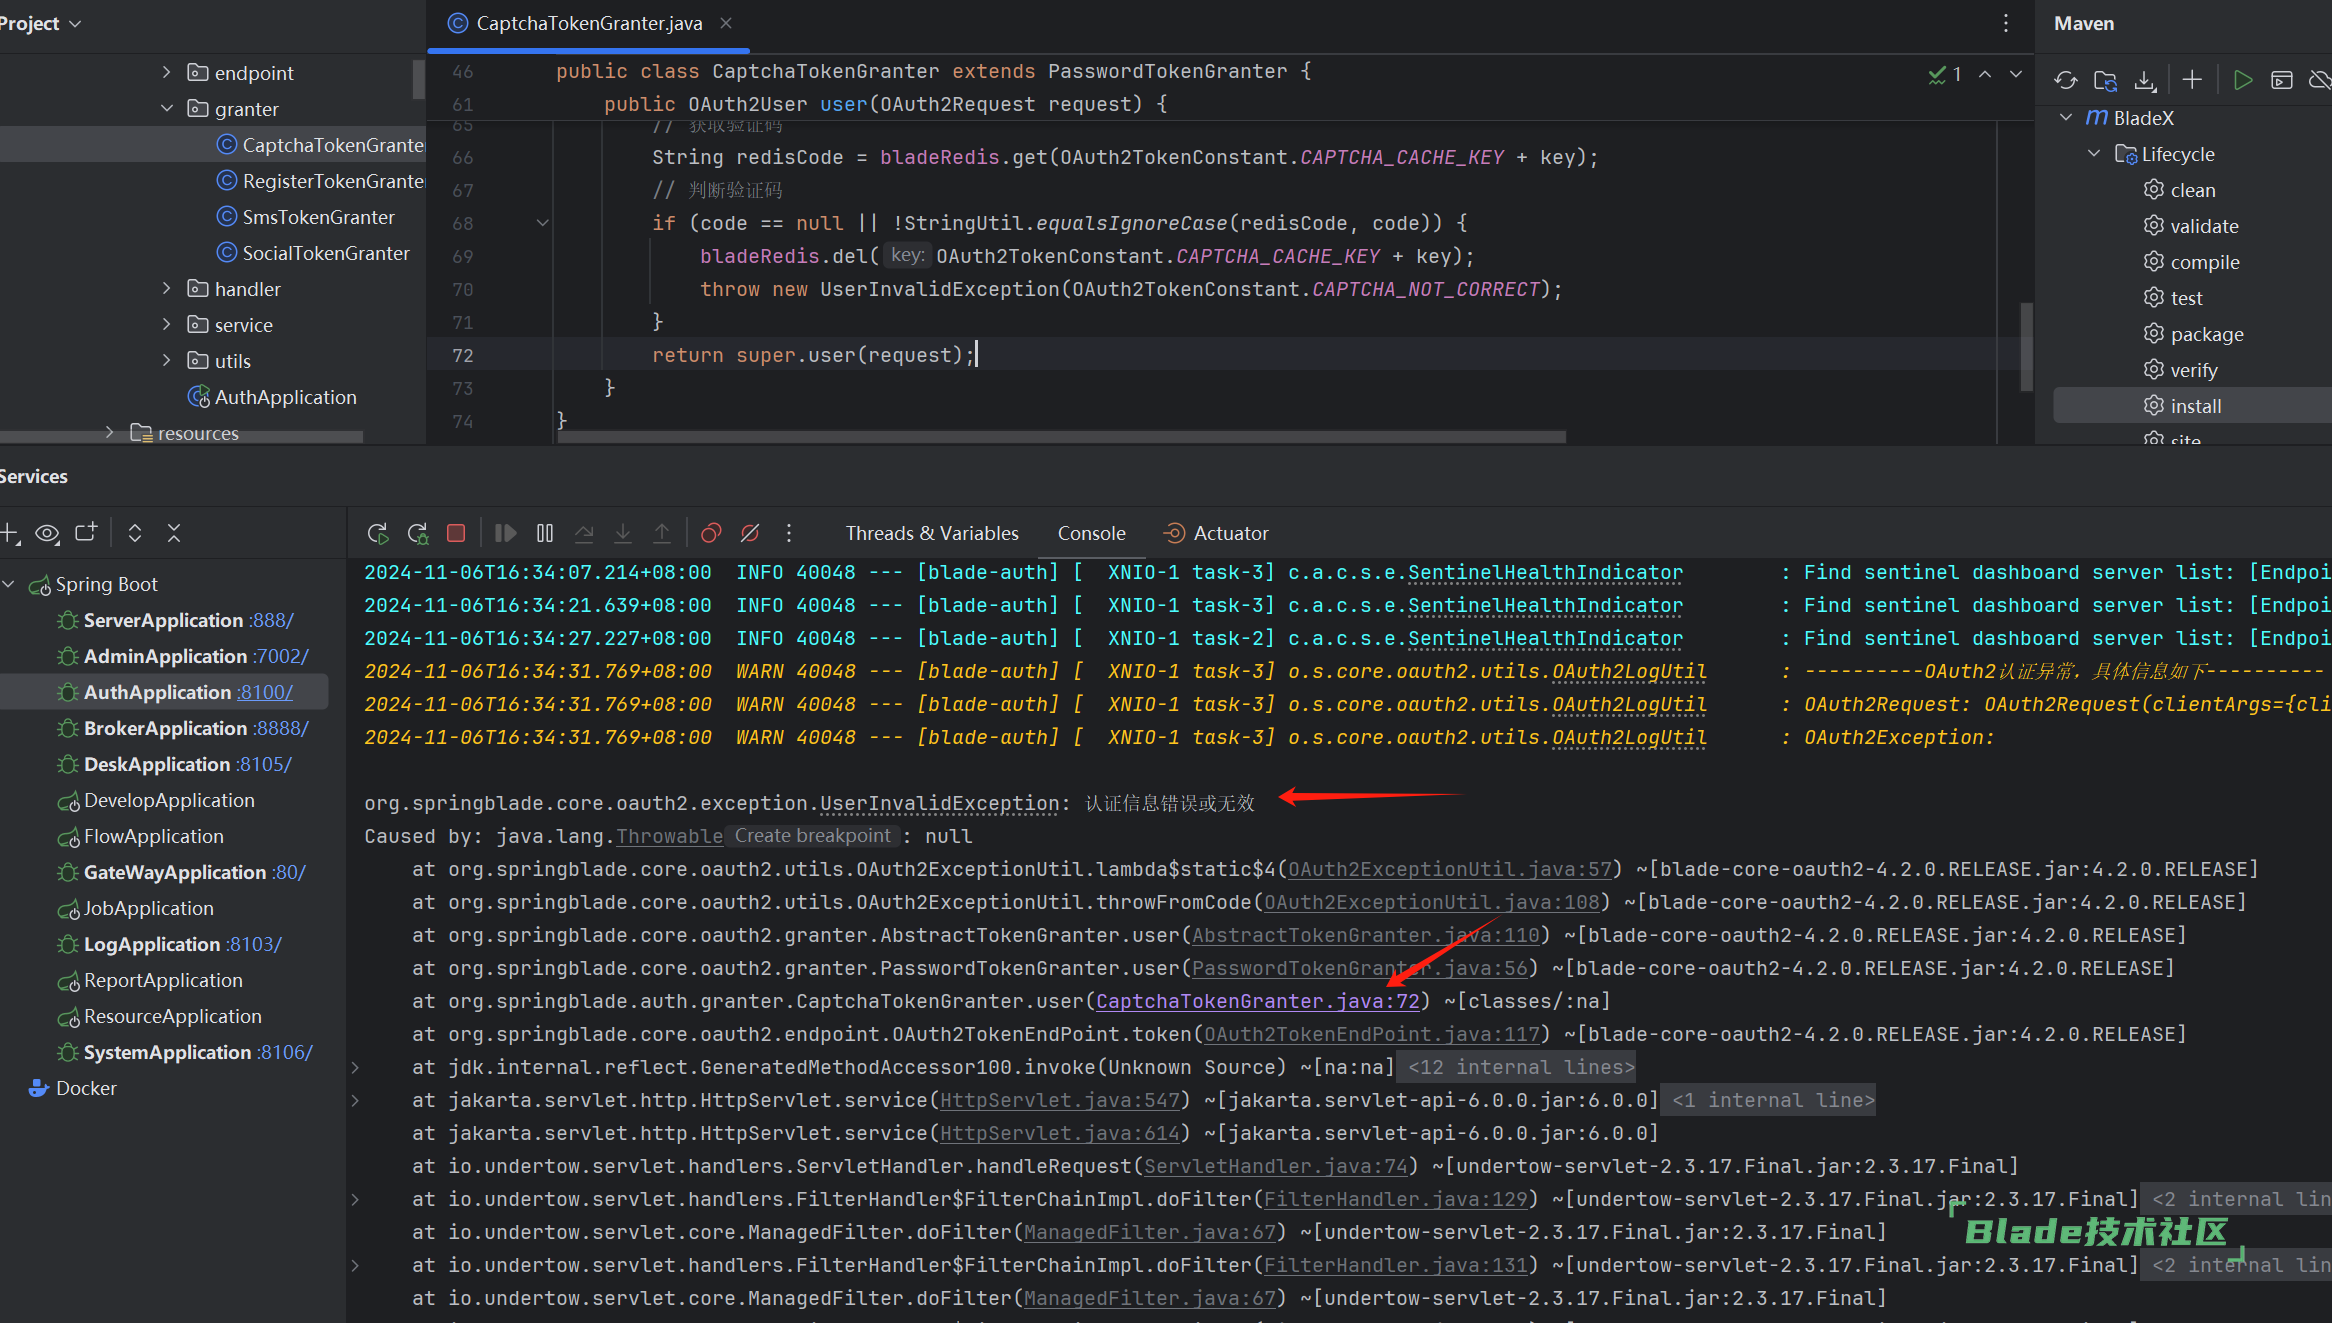Stop the running AuthApplication

point(456,533)
